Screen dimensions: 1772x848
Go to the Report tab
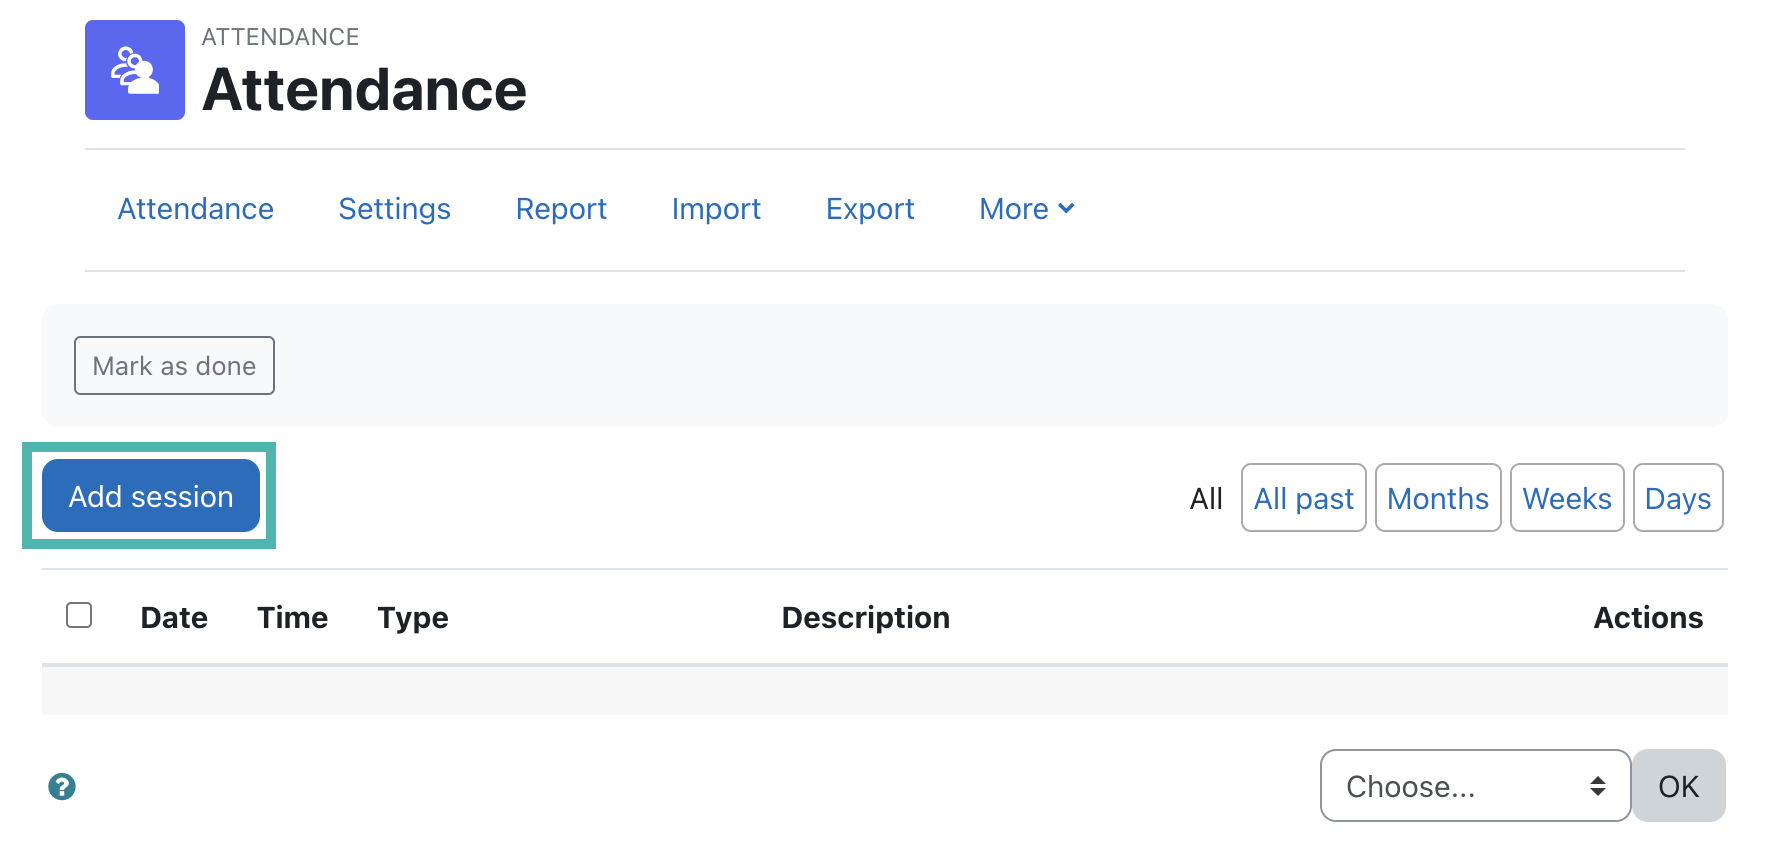(x=561, y=209)
